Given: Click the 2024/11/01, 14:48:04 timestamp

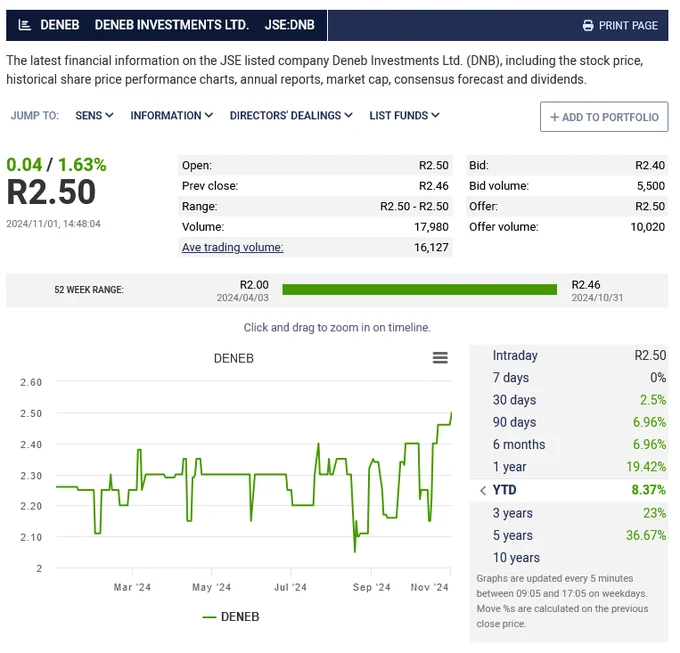Looking at the screenshot, I should 53,224.
